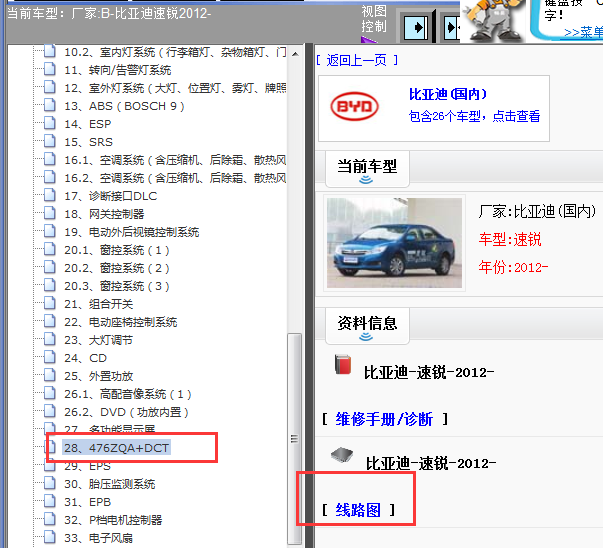Screen dimensions: 603x548
Task: Select first 16.1、空调系统 entry
Action: (x=175, y=160)
